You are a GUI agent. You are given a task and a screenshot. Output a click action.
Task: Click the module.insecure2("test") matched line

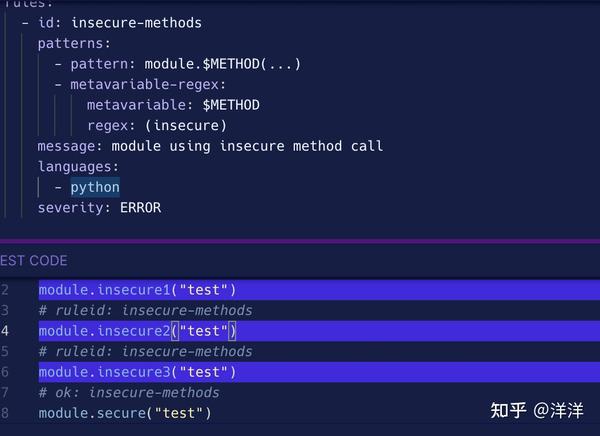137,331
